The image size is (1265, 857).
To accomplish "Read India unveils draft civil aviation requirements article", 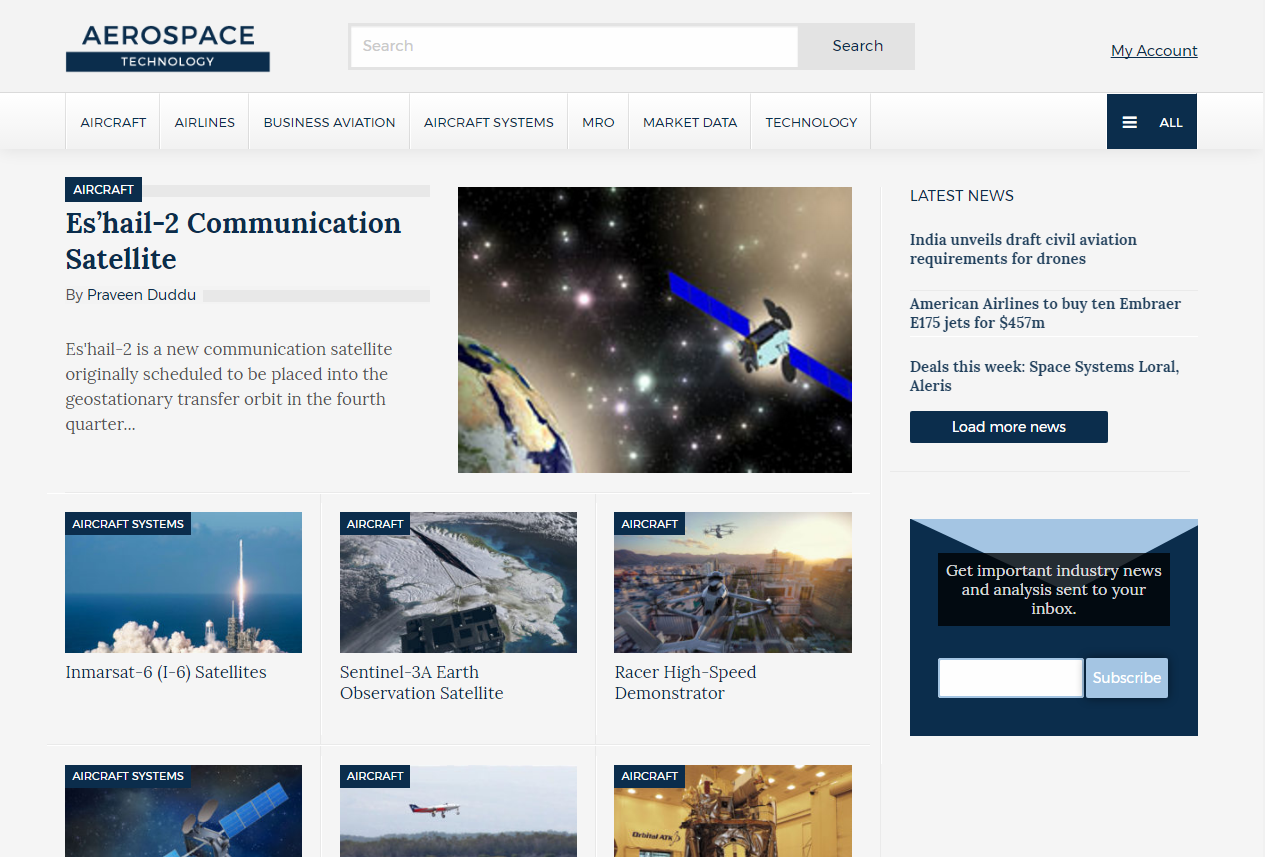I will click(x=1023, y=249).
